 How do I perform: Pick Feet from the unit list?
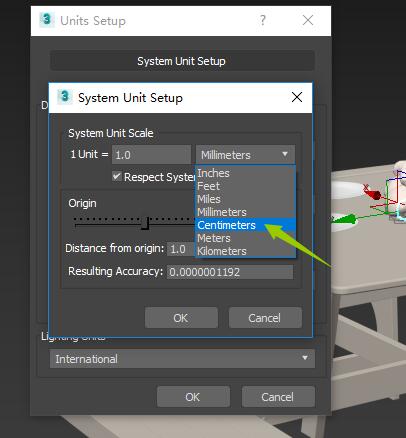pyautogui.click(x=245, y=186)
